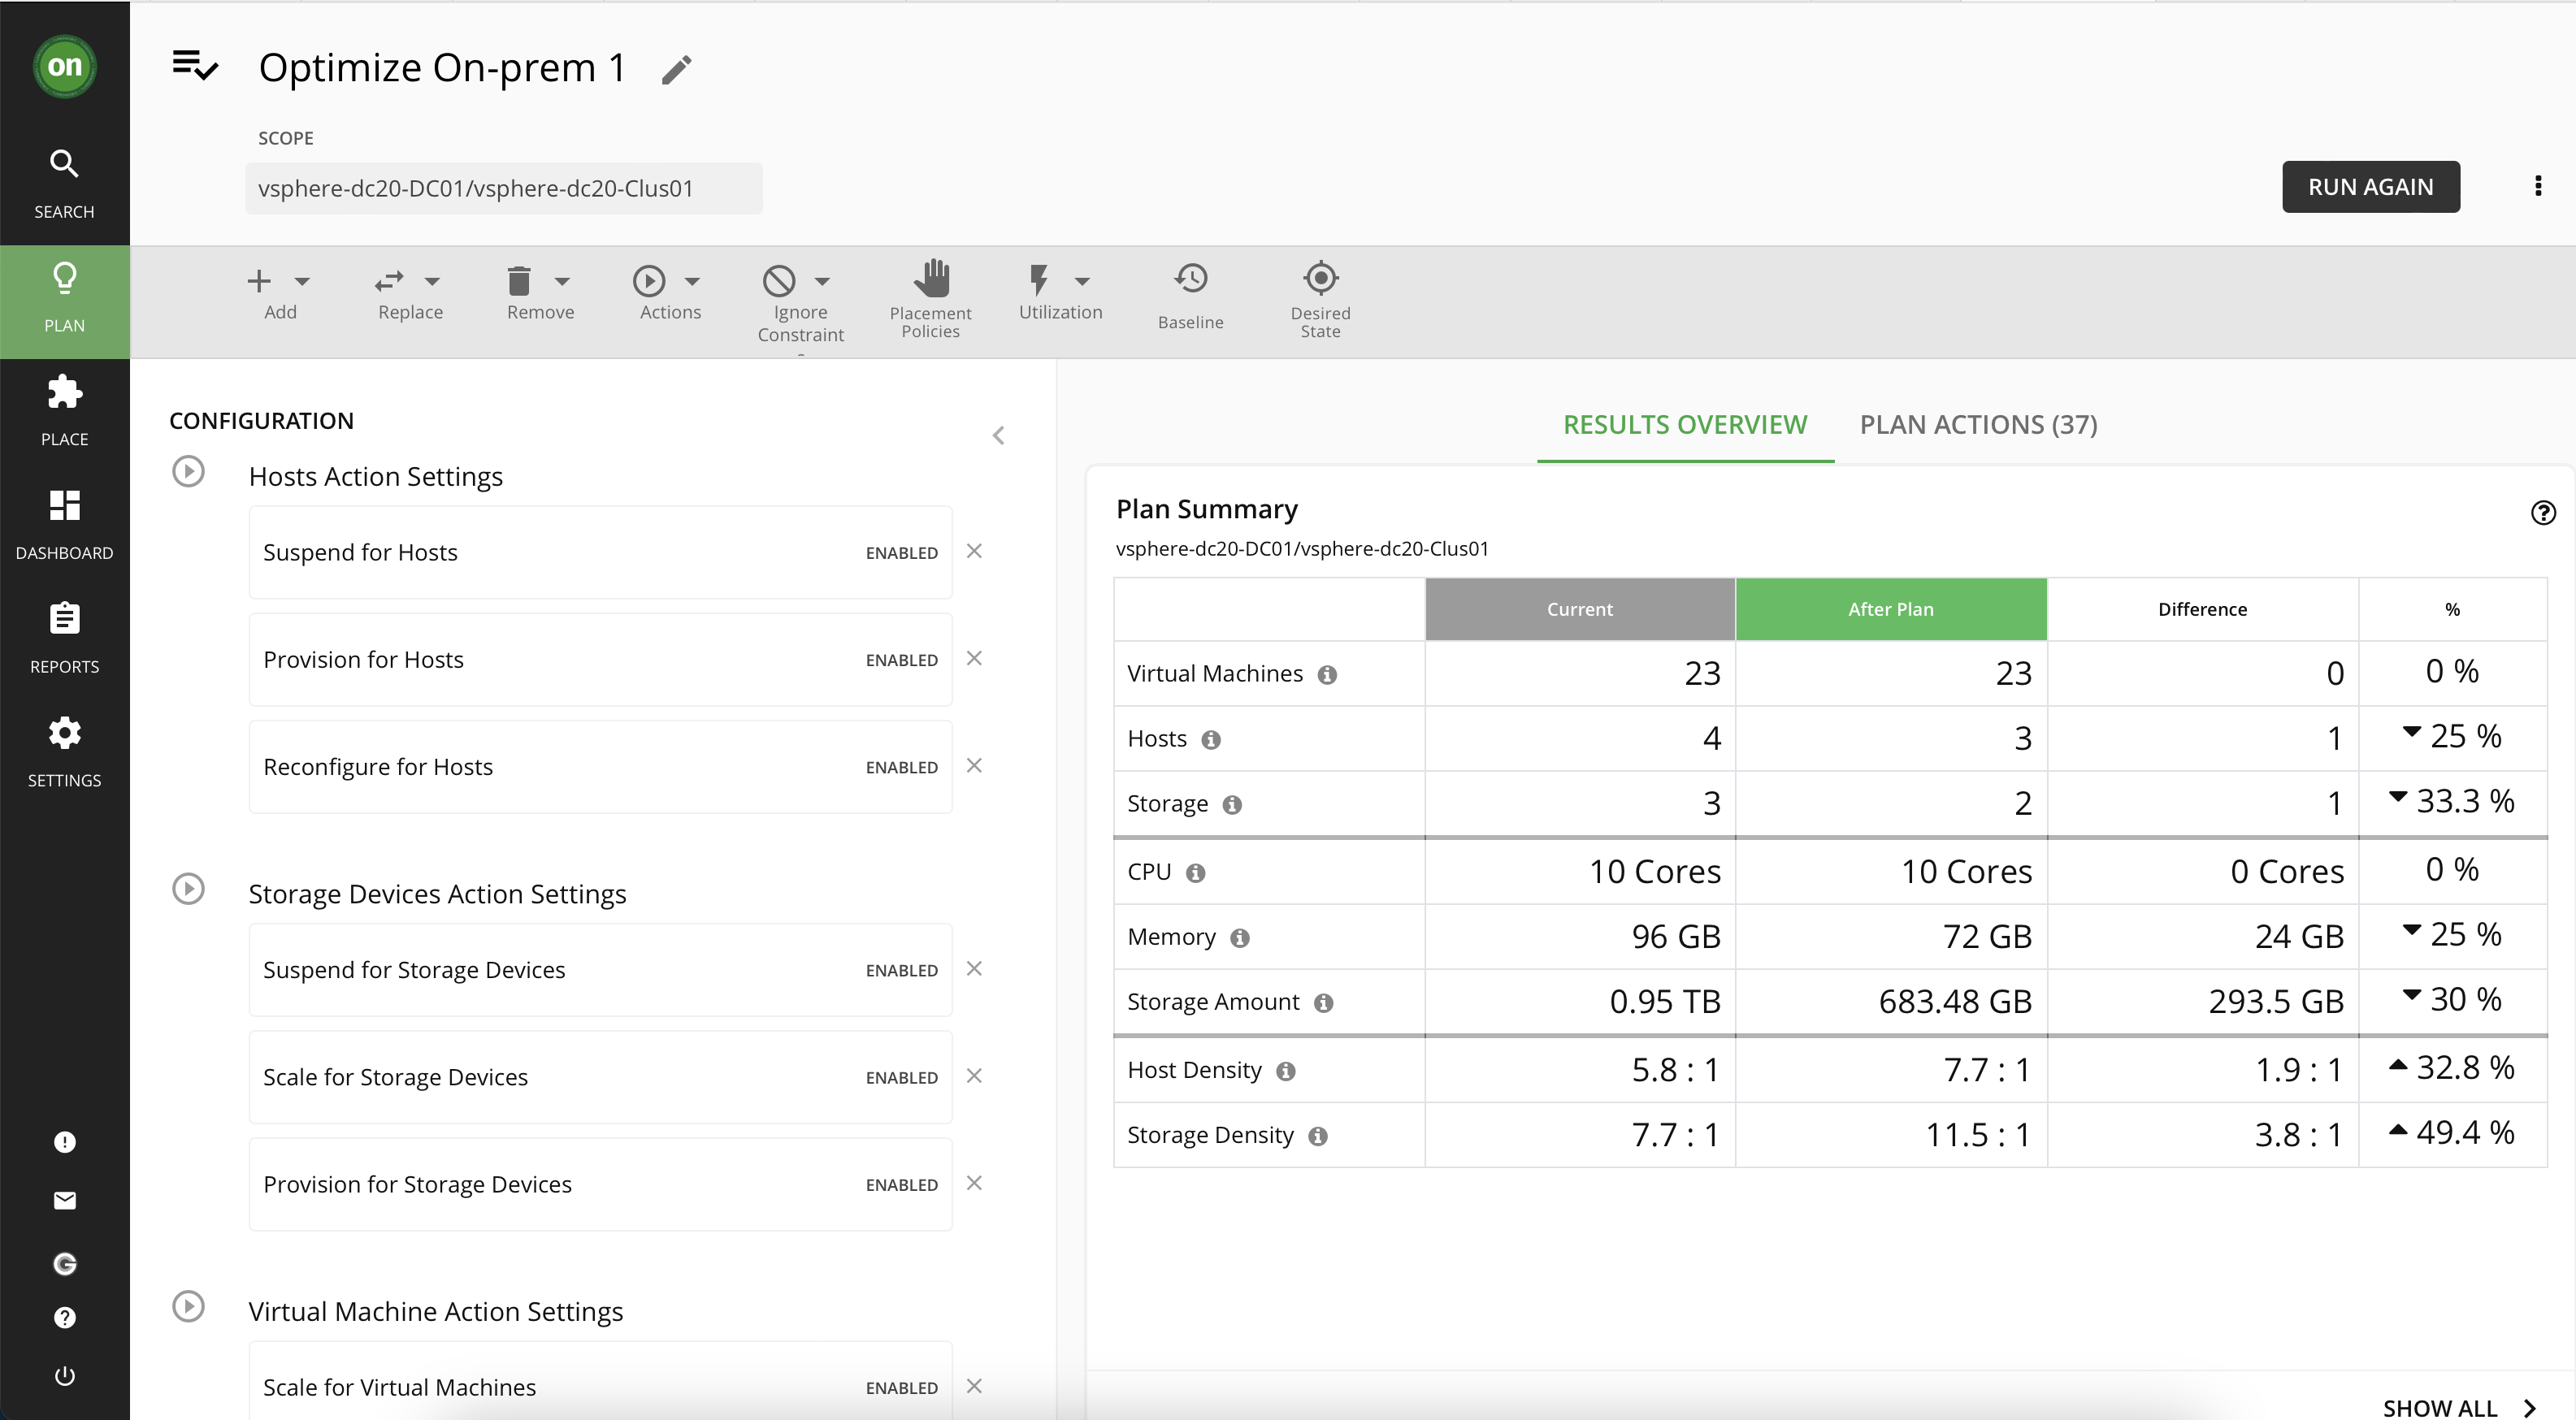The height and width of the screenshot is (1420, 2576).
Task: Switch to Plan Actions (37) tab
Action: 1978,425
